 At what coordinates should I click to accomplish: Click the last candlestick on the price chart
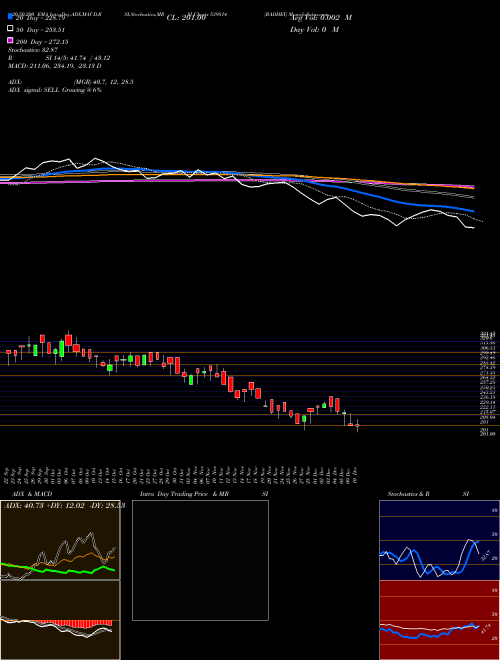tap(357, 426)
